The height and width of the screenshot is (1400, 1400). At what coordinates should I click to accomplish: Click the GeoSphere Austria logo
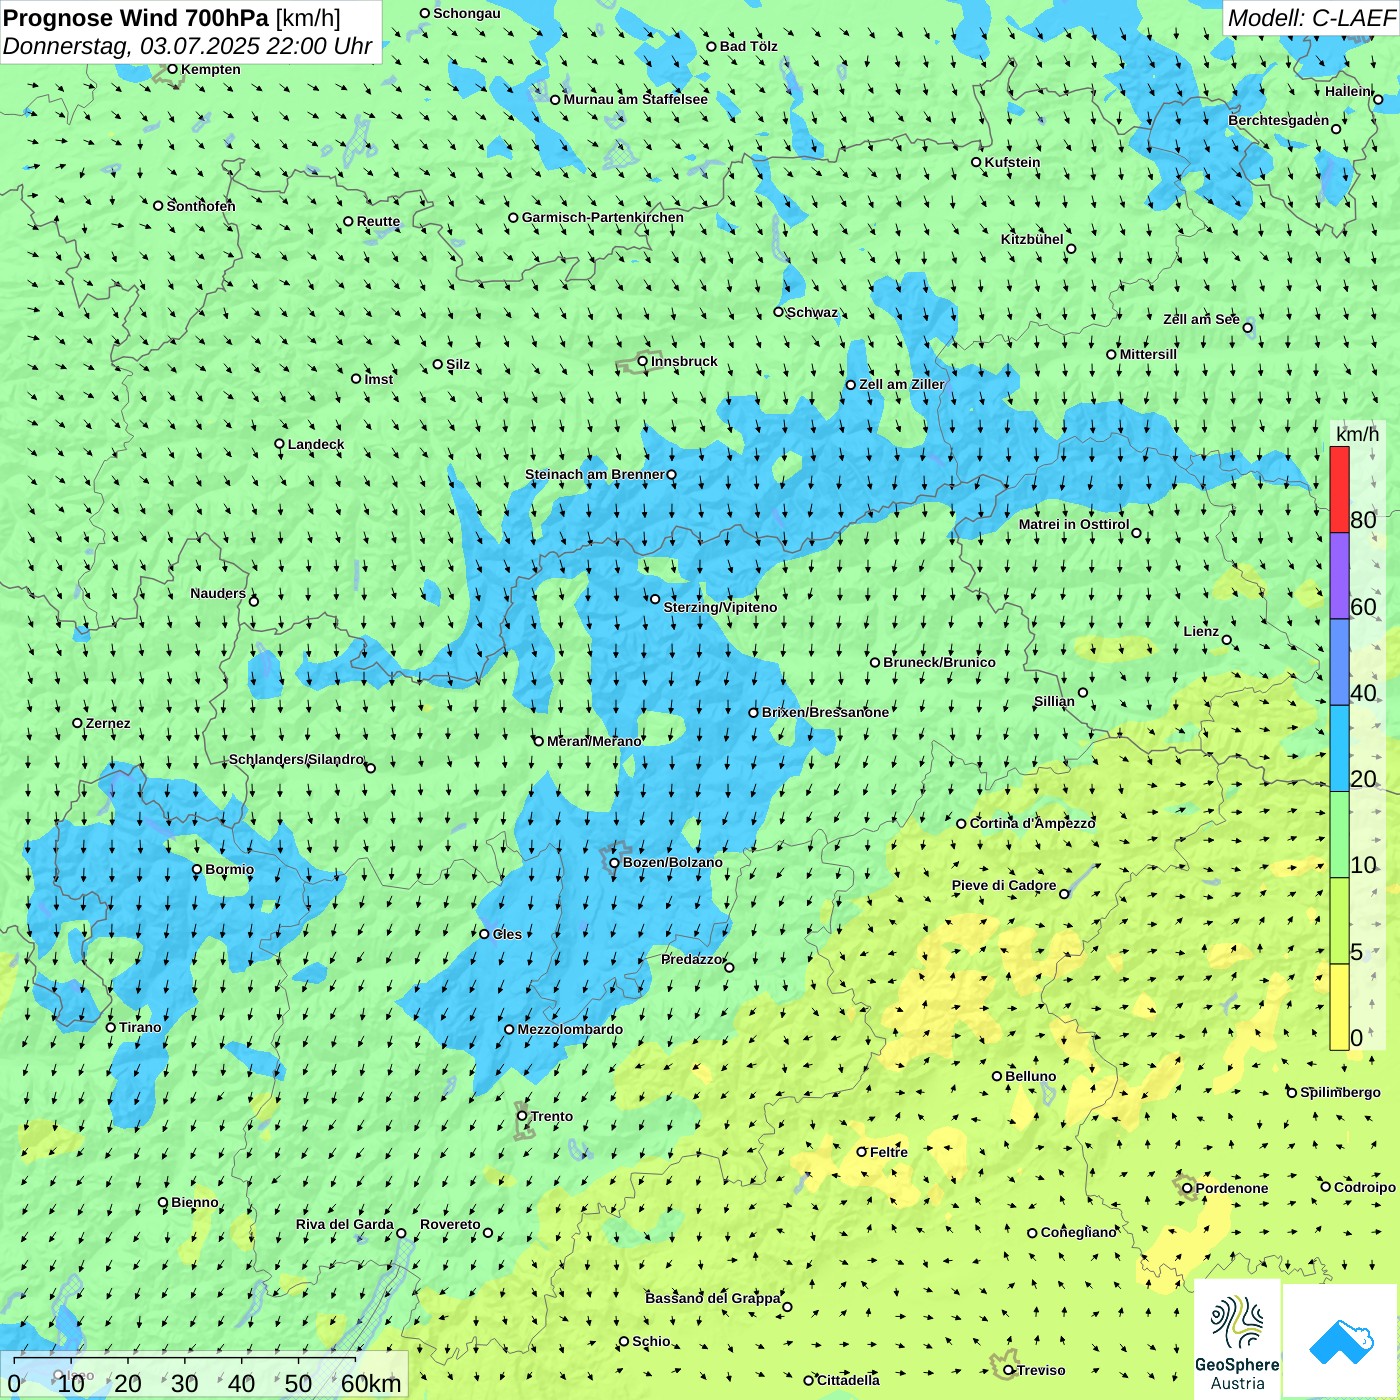(1237, 1340)
